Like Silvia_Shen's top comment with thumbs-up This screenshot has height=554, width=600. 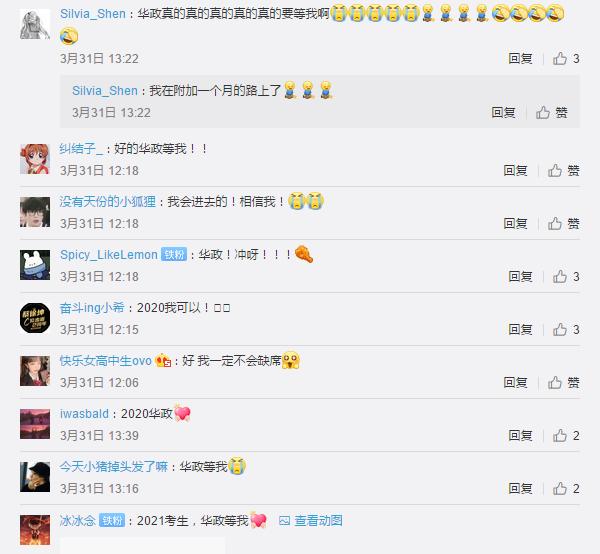click(559, 59)
